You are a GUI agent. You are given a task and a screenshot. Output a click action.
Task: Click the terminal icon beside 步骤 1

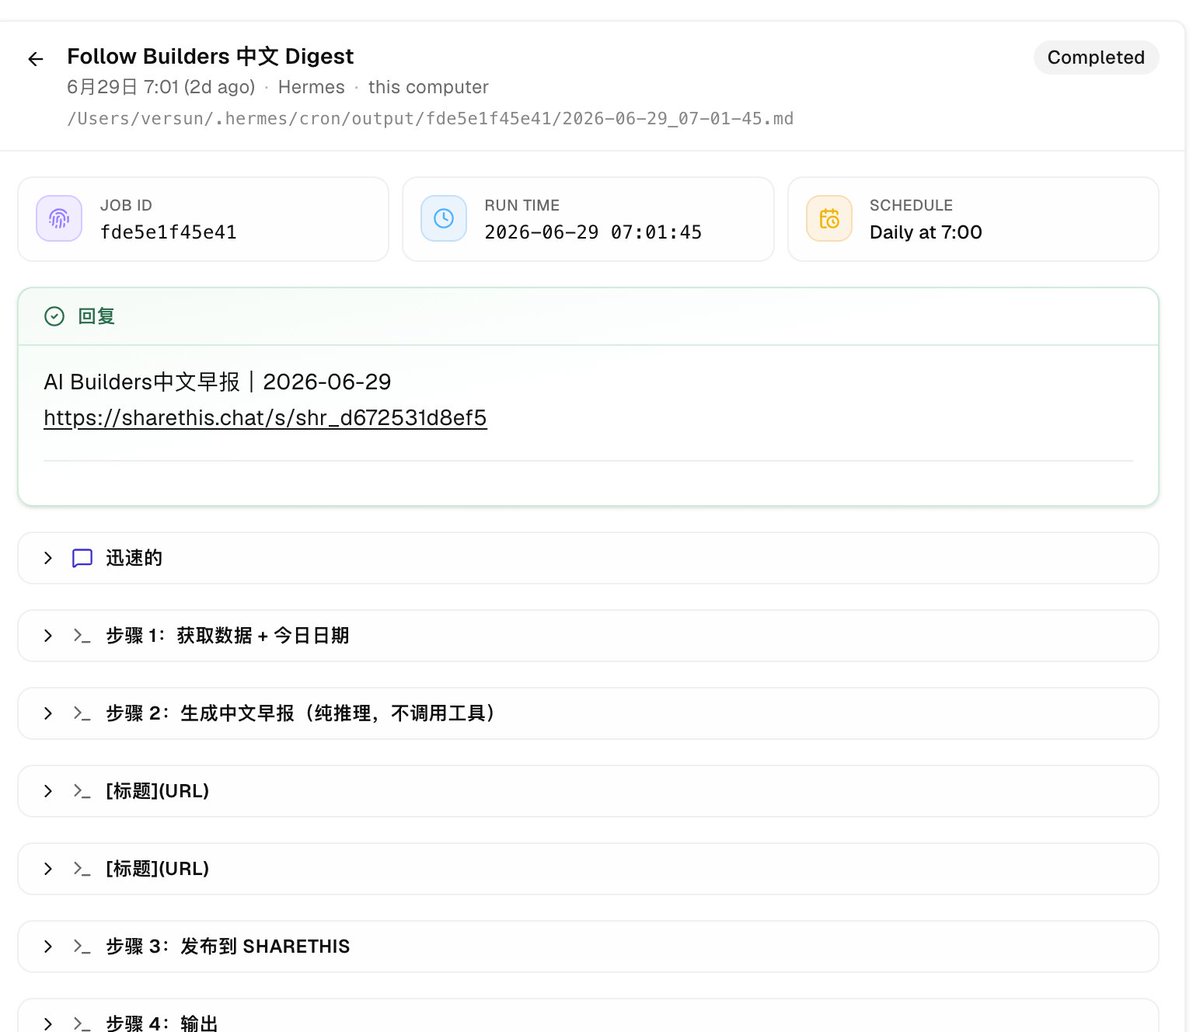click(x=83, y=636)
